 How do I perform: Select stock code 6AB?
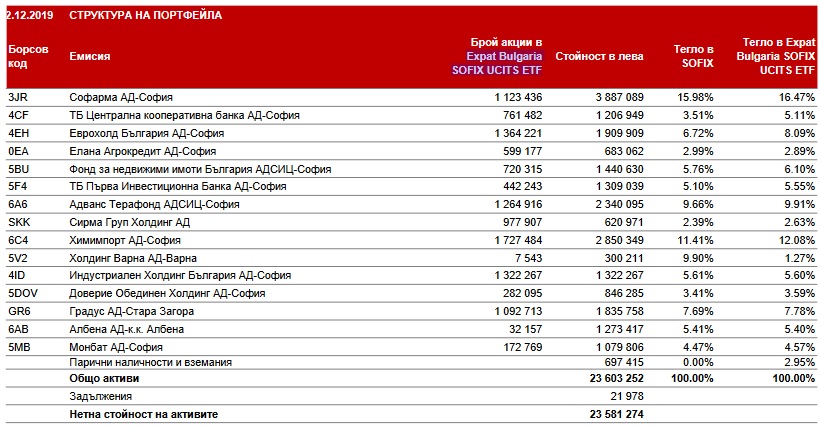click(19, 329)
